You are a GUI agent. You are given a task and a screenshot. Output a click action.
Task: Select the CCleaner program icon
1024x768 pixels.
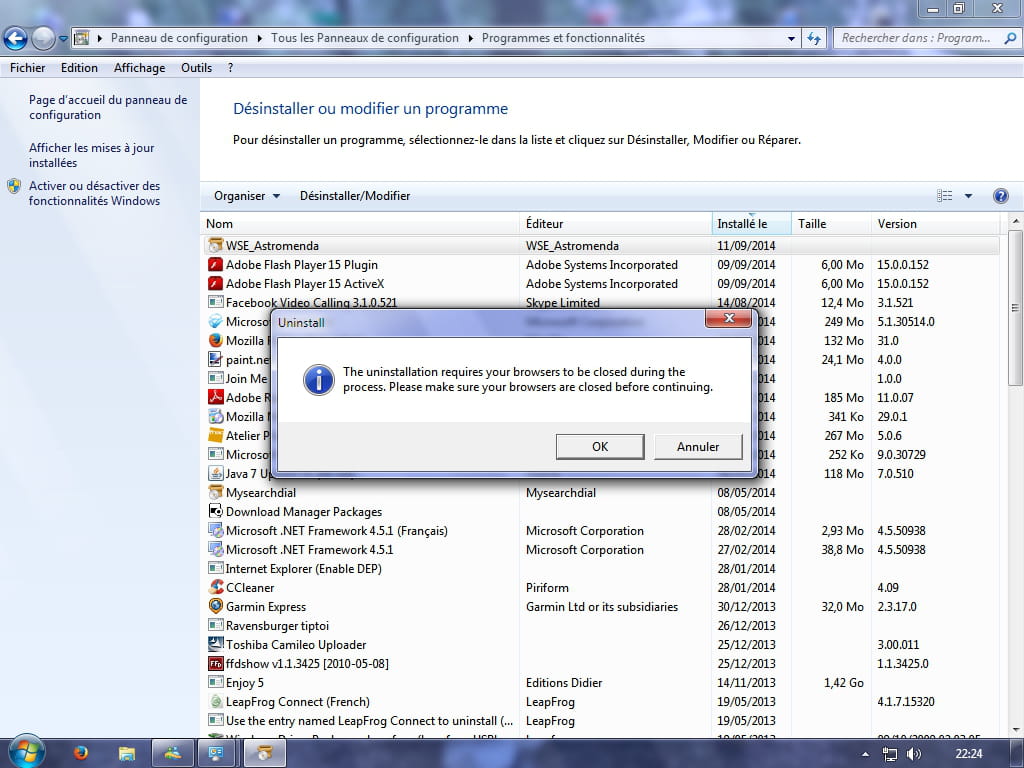215,587
